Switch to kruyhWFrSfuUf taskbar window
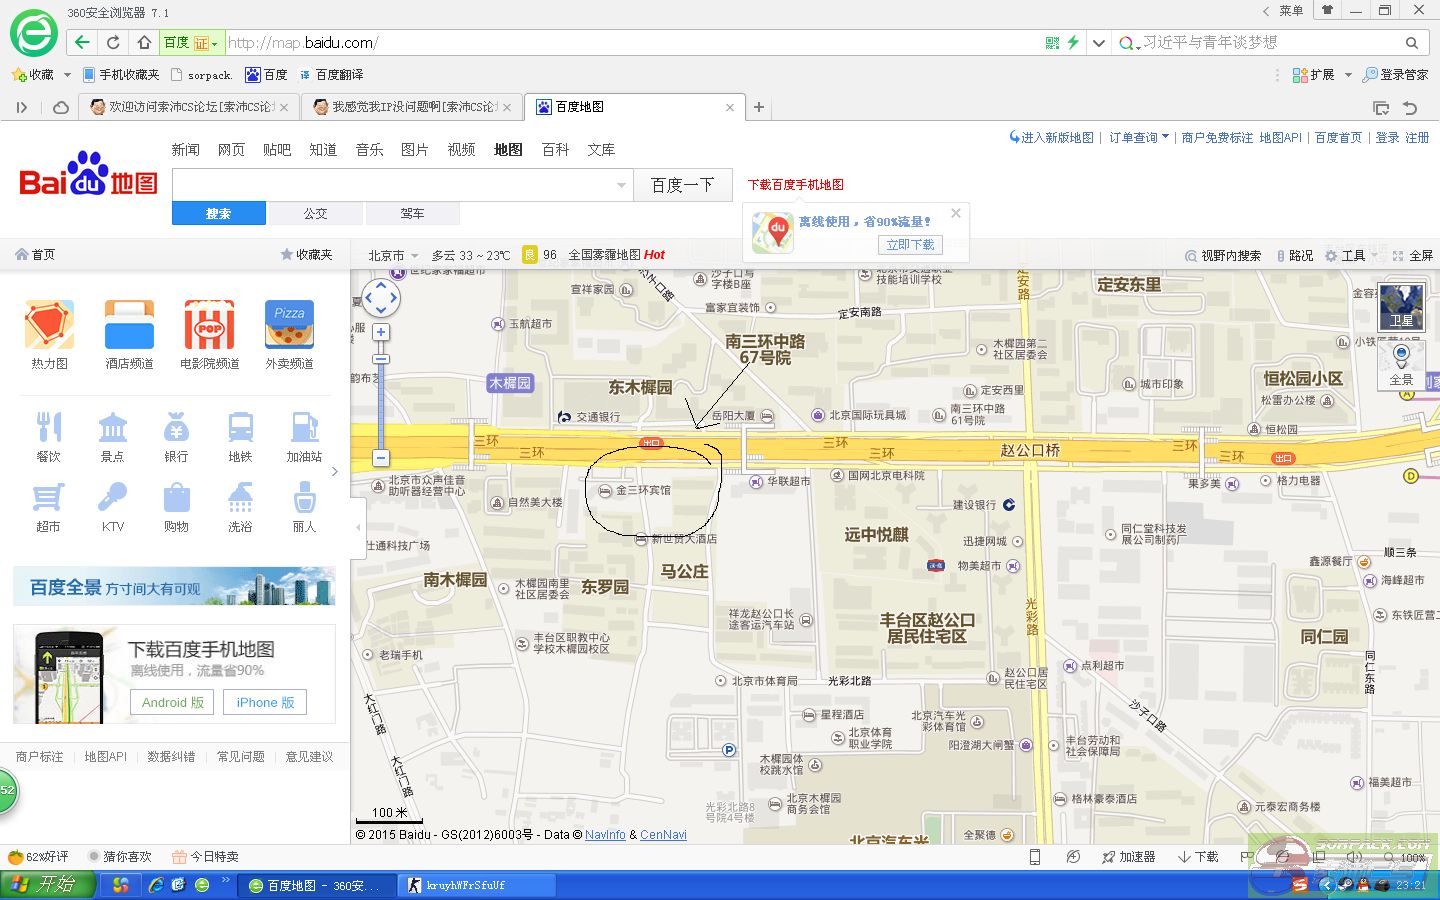The height and width of the screenshot is (900, 1440). (478, 885)
